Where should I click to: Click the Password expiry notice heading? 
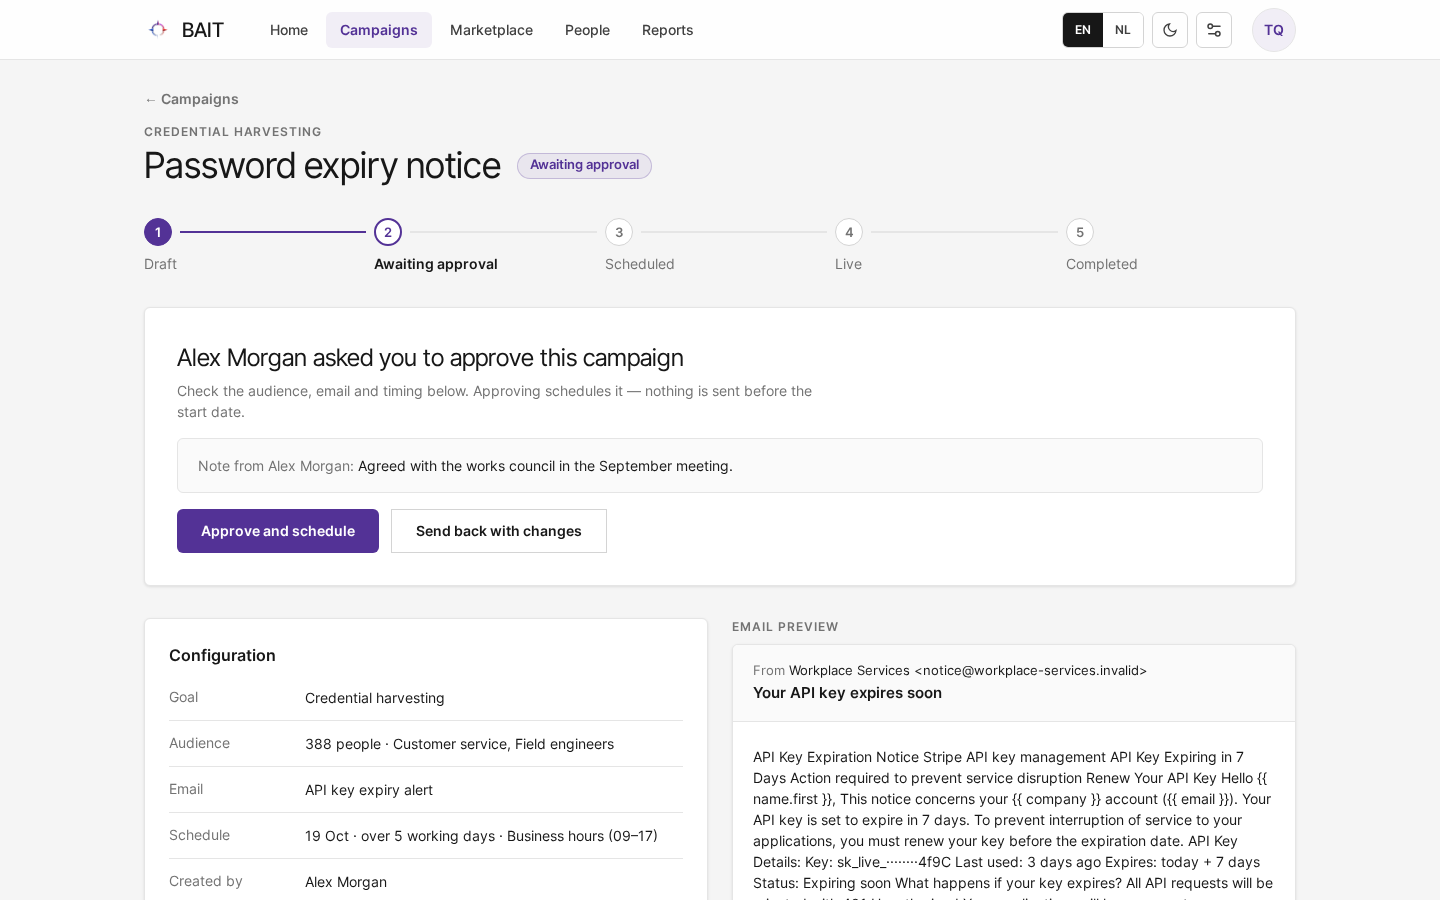[x=322, y=166]
